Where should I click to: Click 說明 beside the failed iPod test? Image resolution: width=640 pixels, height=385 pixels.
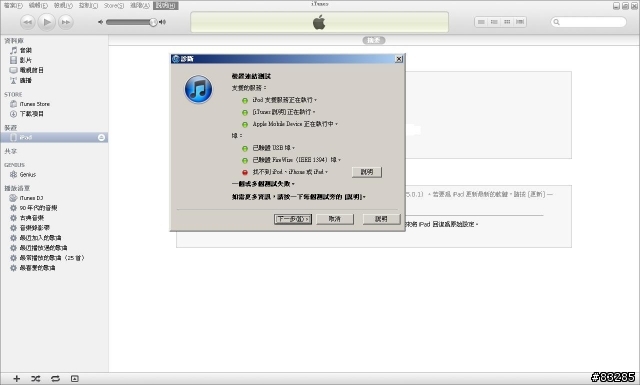367,172
